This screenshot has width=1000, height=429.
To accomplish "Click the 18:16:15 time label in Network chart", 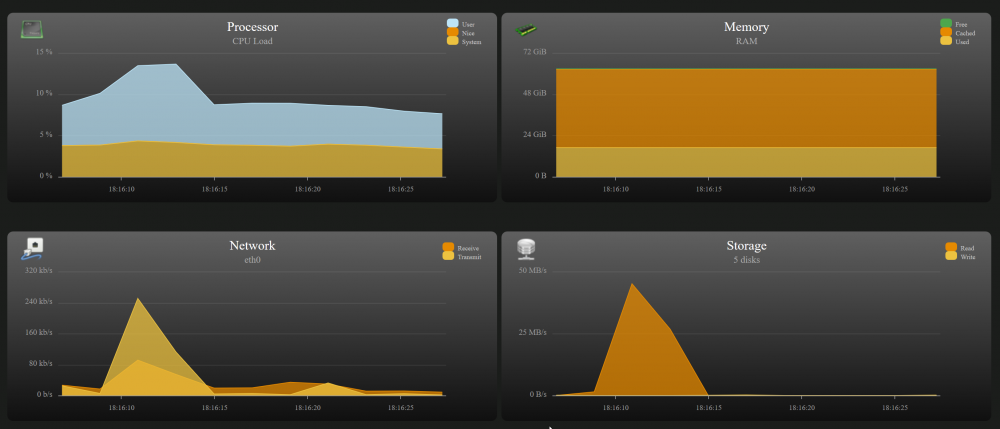I will [214, 407].
